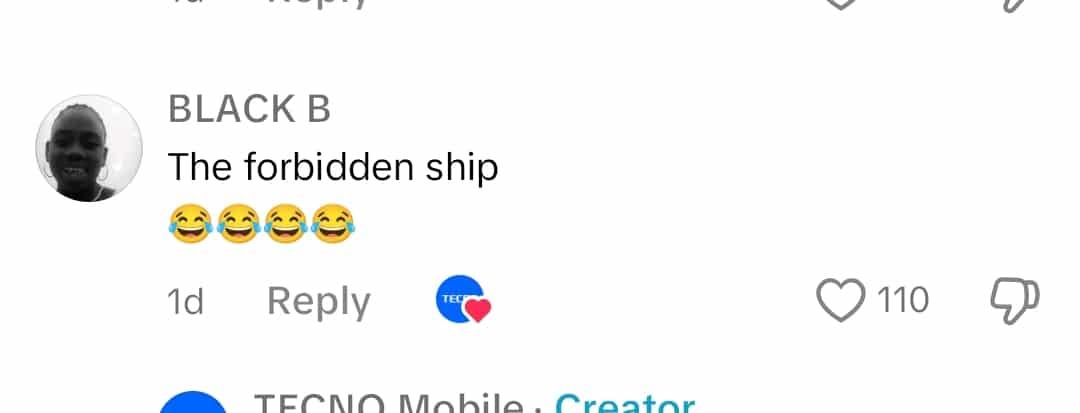Tap the second laughing emoji in the comment

click(238, 224)
